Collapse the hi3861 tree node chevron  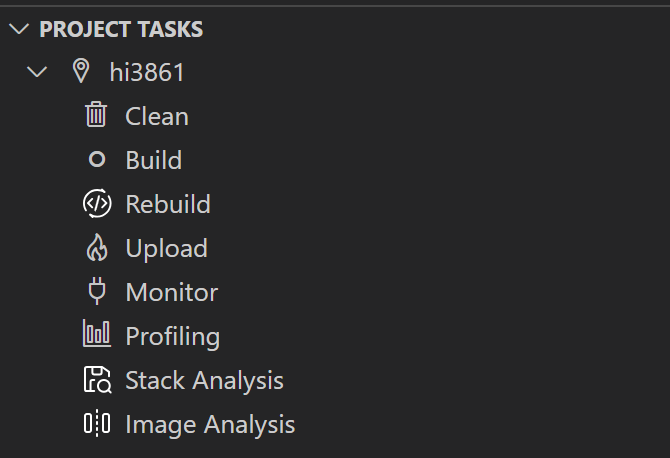click(x=37, y=71)
